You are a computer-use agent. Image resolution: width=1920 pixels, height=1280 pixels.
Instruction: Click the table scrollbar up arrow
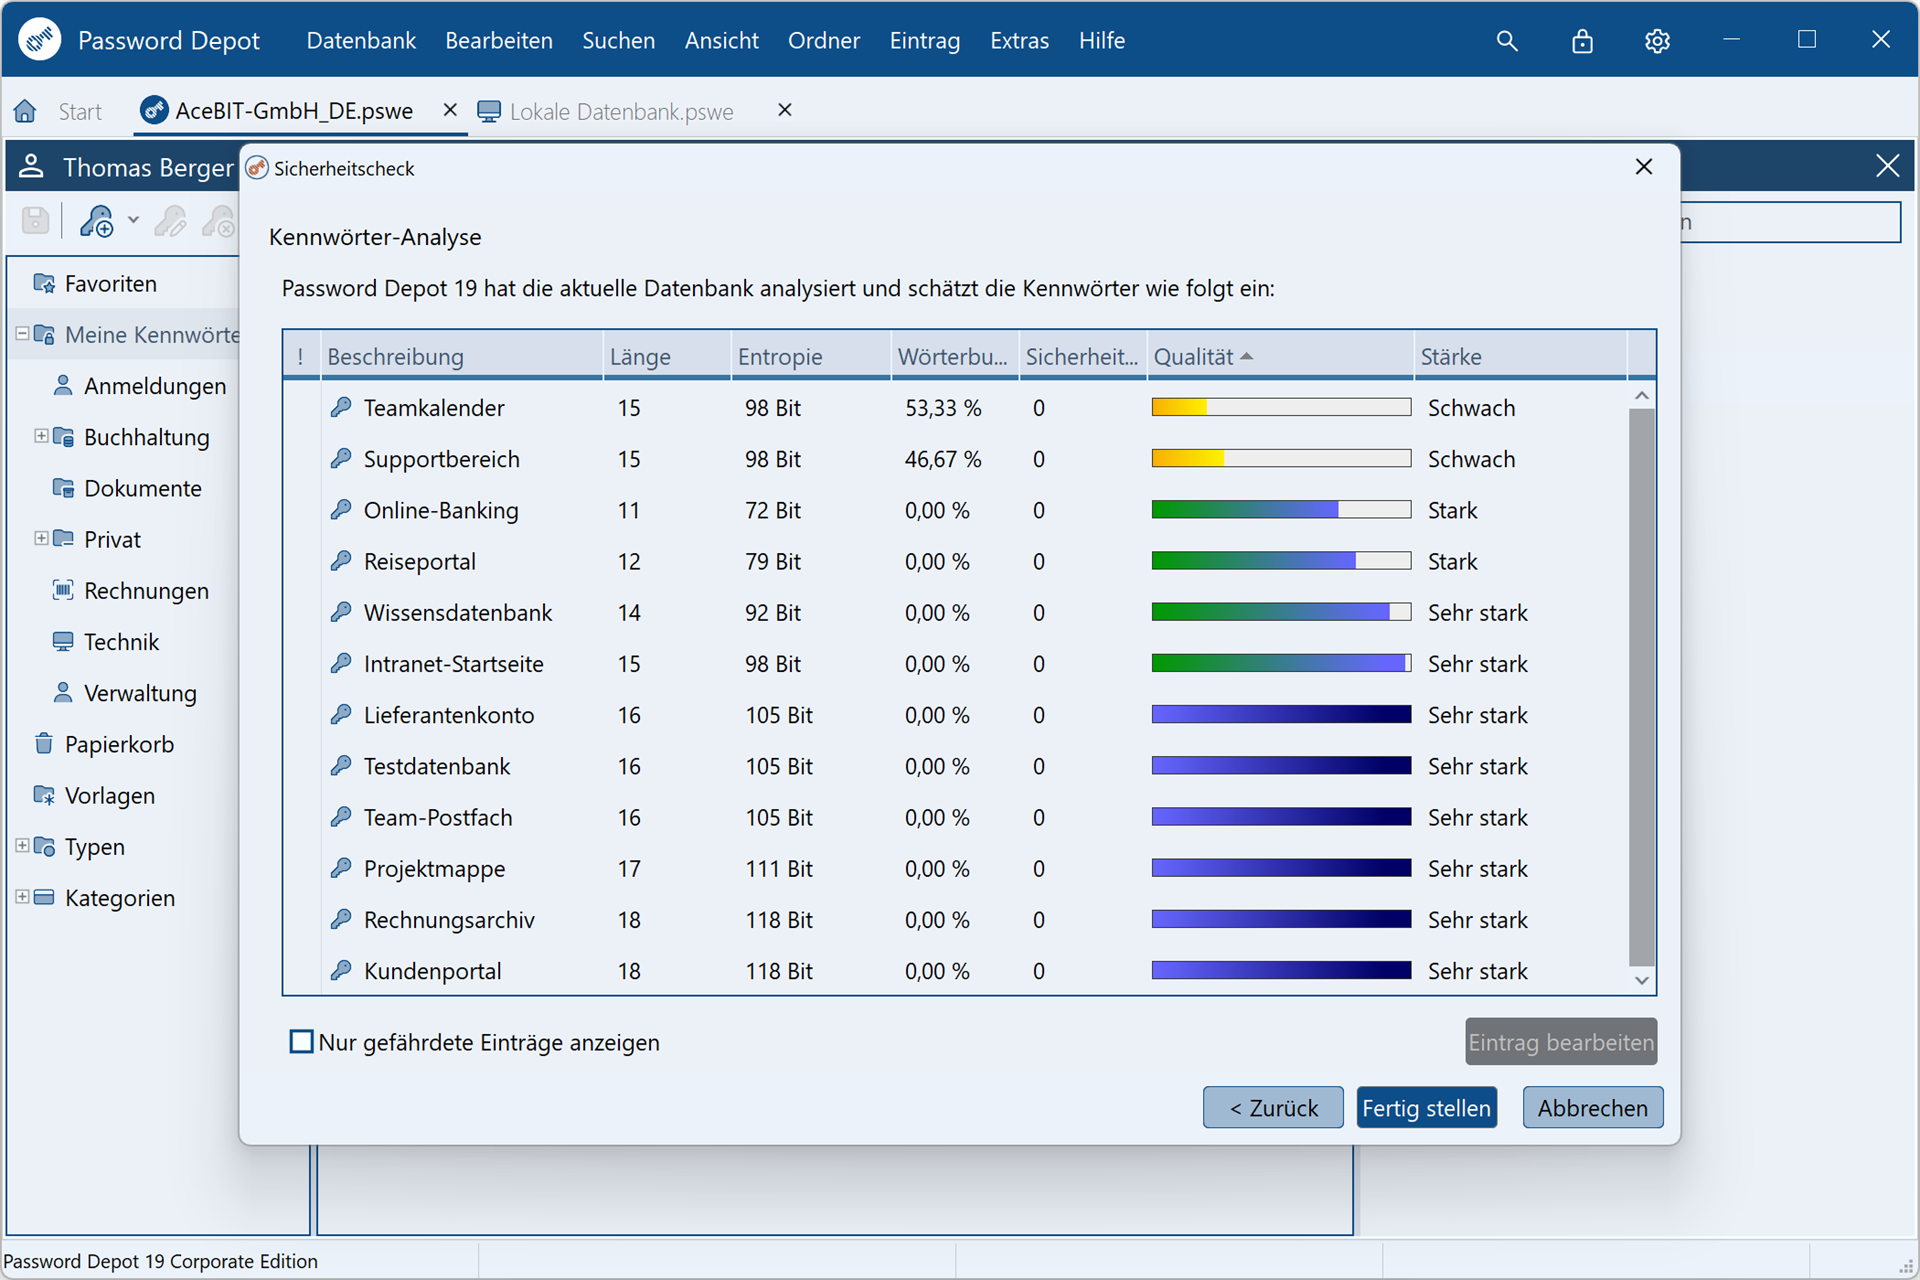pos(1641,395)
